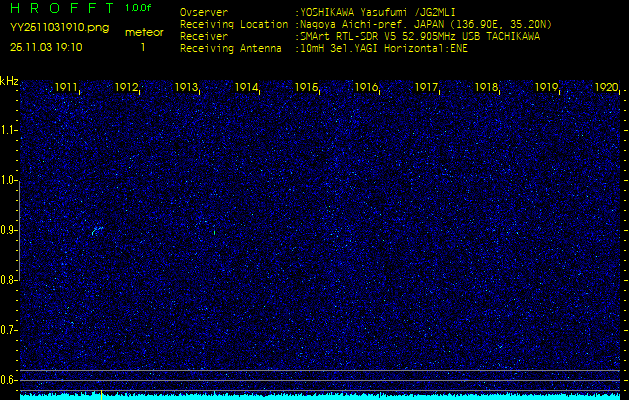Click the 1.0 frequency axis label
This screenshot has height=400, width=629.
(8, 181)
